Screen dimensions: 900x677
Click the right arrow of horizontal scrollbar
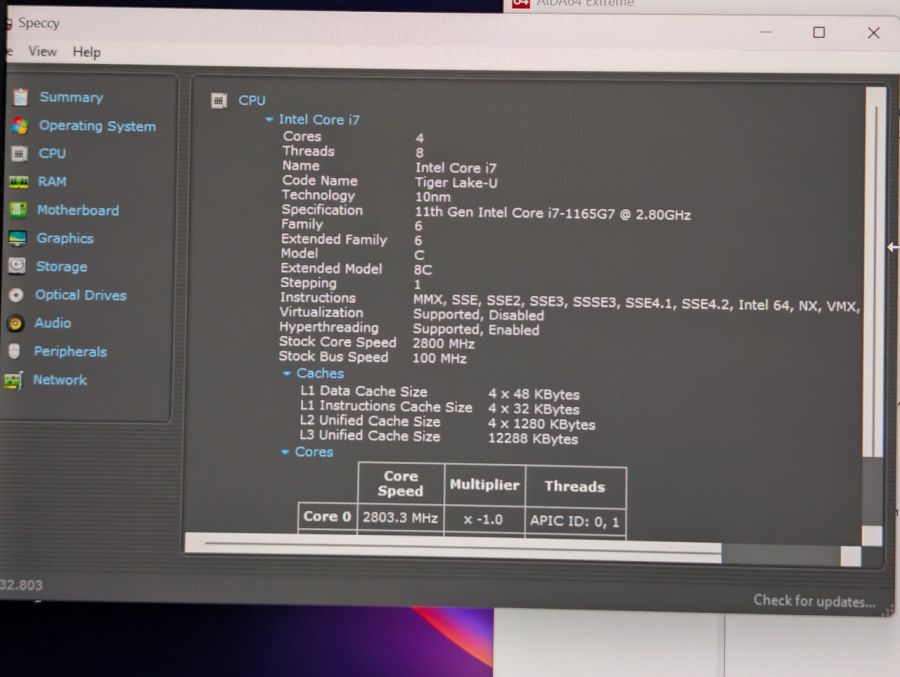coord(851,556)
